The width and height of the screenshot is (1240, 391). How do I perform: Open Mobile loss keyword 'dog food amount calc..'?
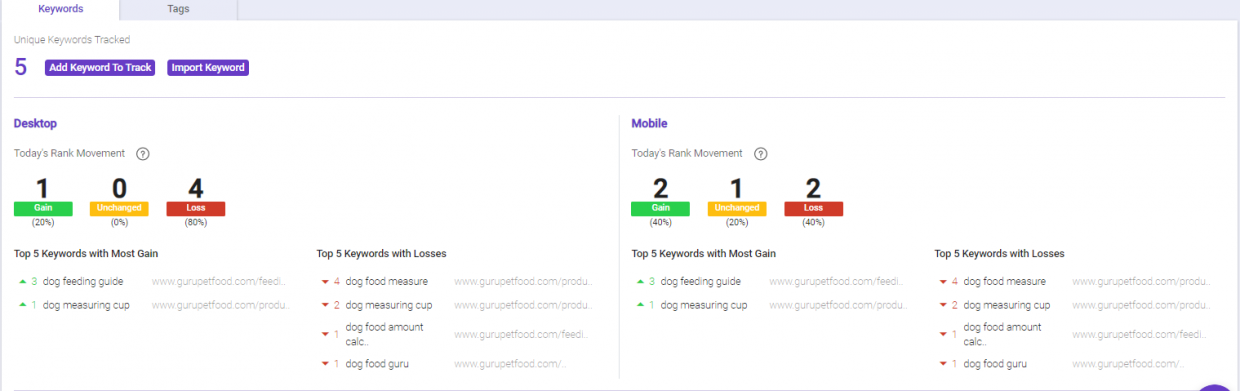click(x=1003, y=334)
